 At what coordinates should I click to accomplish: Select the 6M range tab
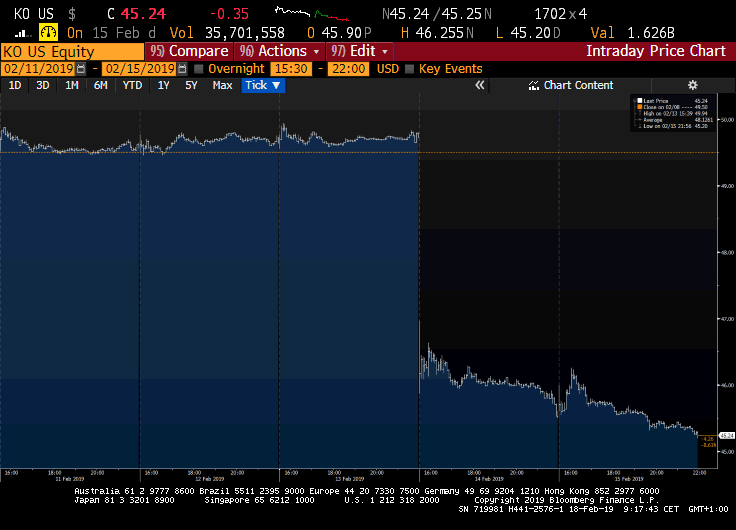click(100, 85)
